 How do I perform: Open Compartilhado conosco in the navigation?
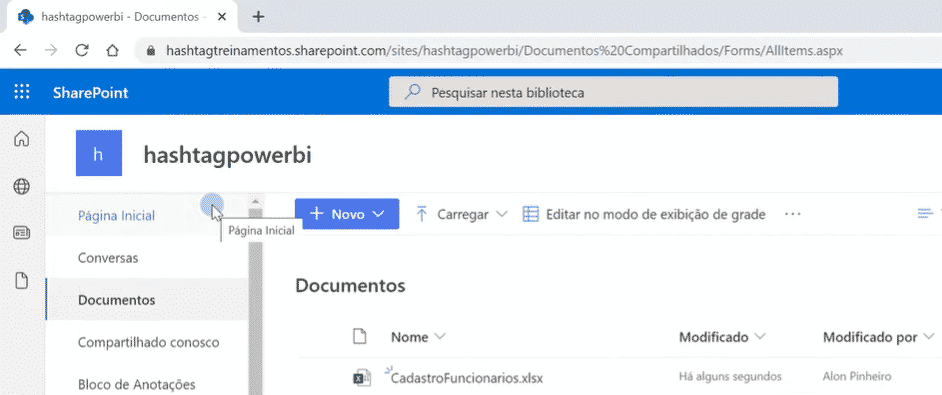click(148, 343)
